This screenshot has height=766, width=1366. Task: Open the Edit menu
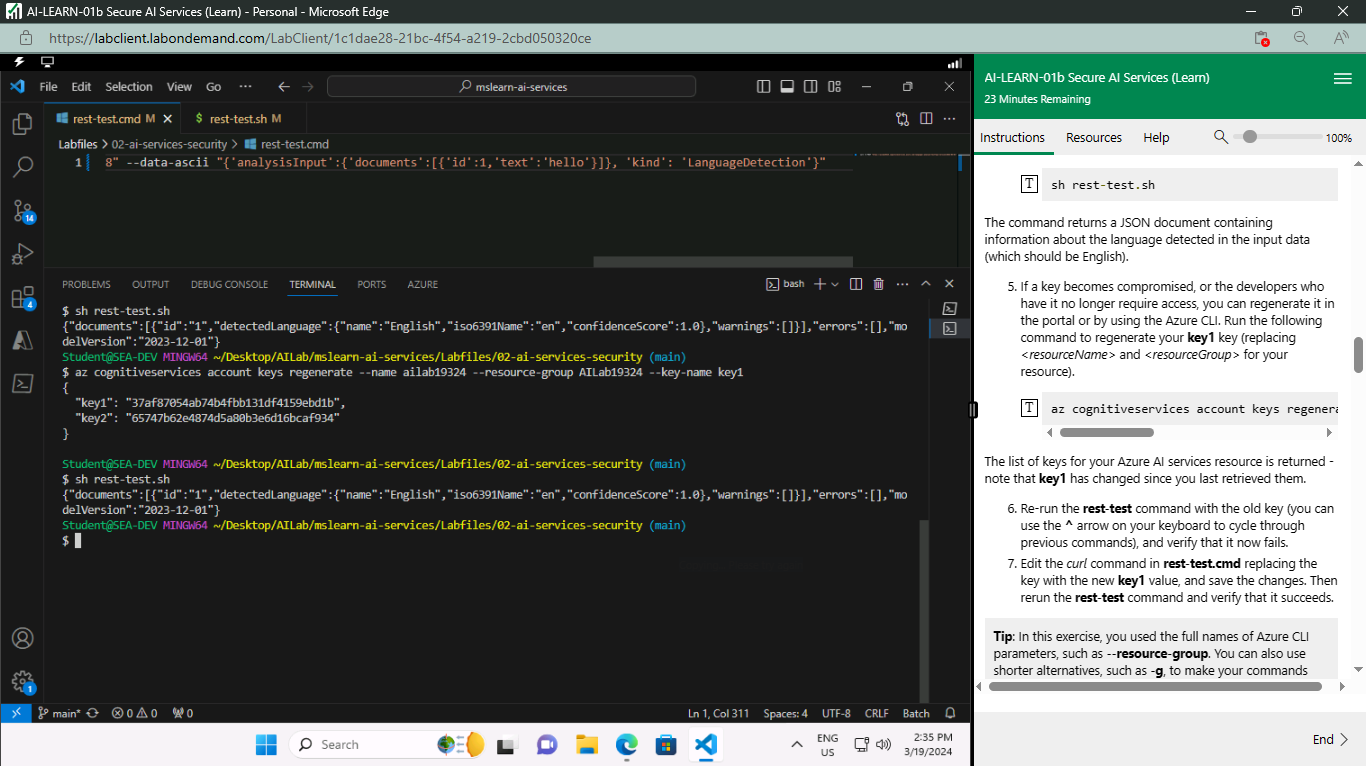pyautogui.click(x=81, y=87)
